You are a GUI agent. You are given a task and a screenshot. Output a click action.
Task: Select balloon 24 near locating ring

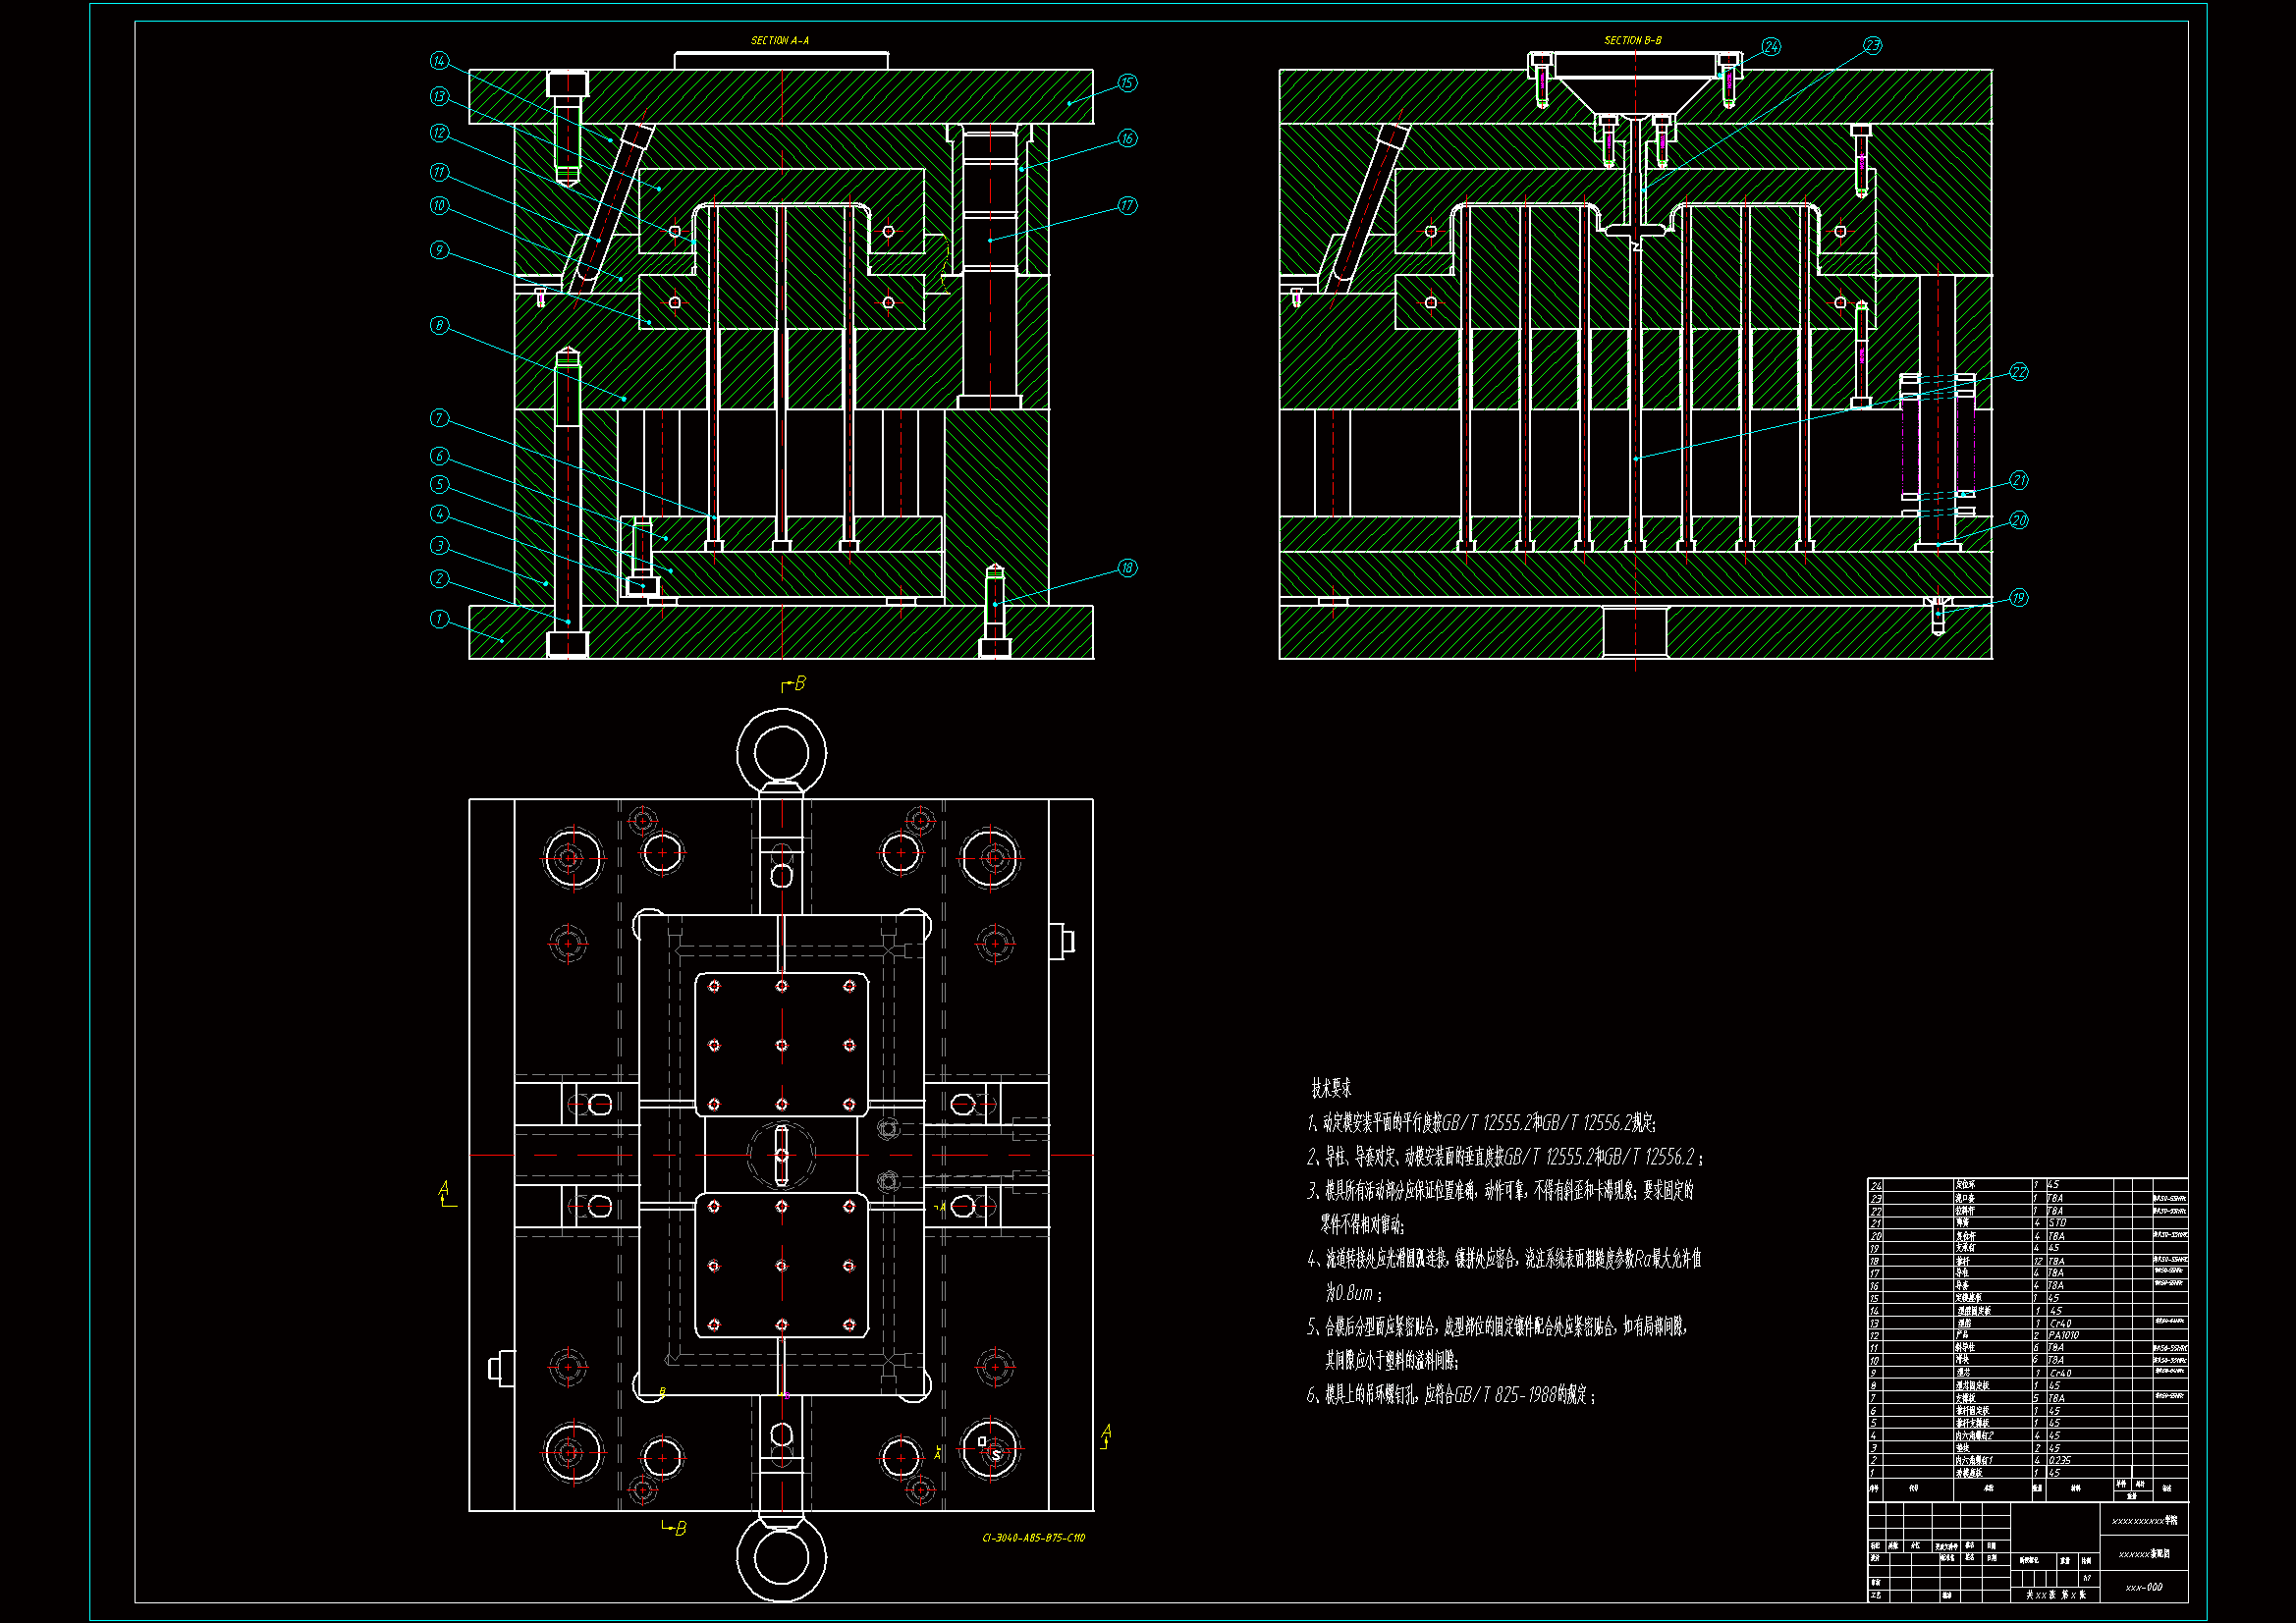pyautogui.click(x=1771, y=47)
